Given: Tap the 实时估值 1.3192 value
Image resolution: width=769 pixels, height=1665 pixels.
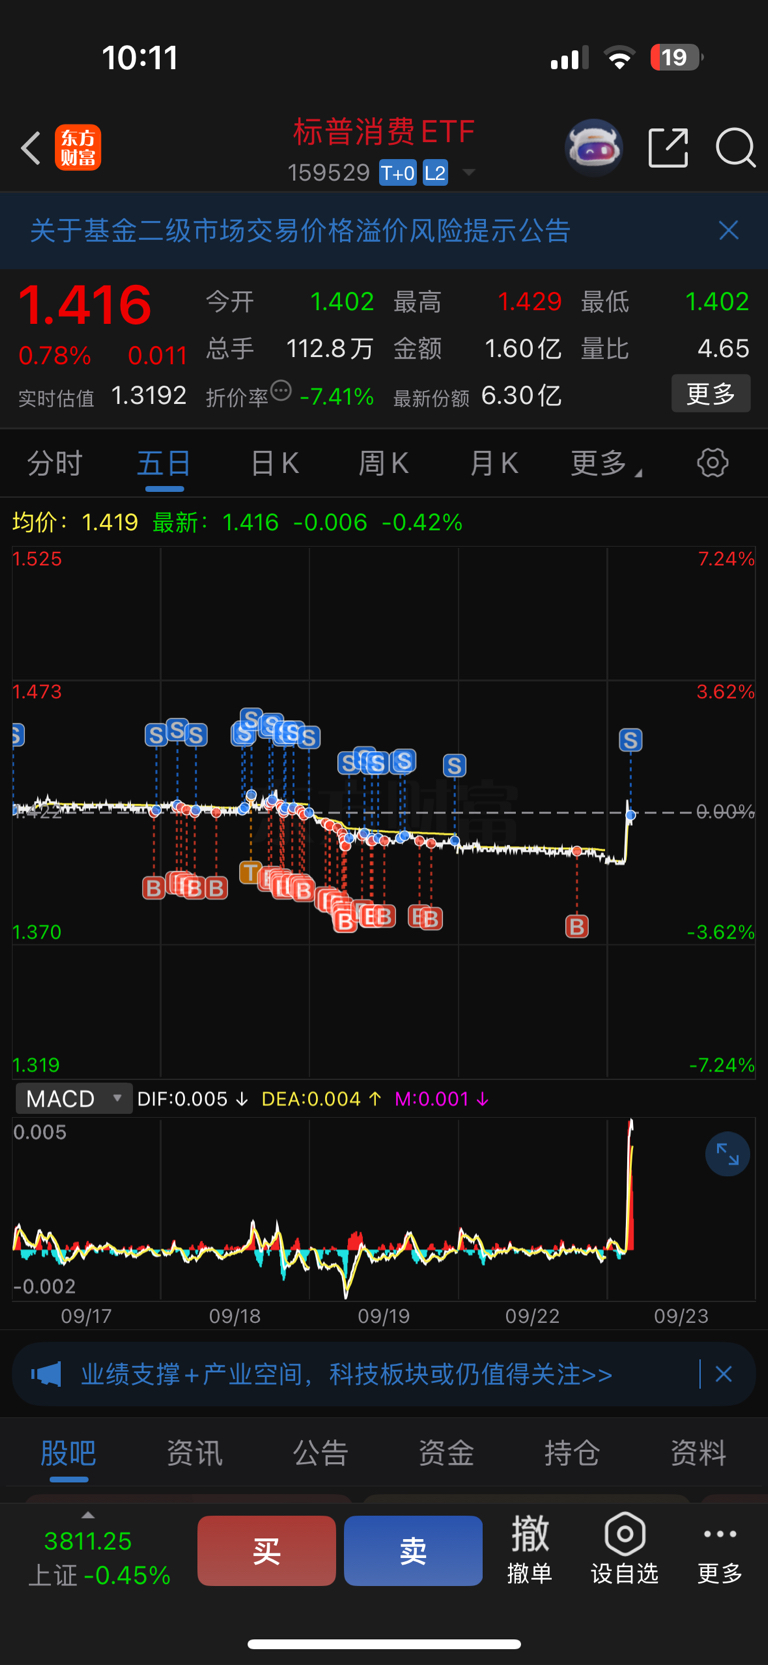Looking at the screenshot, I should click(x=149, y=396).
